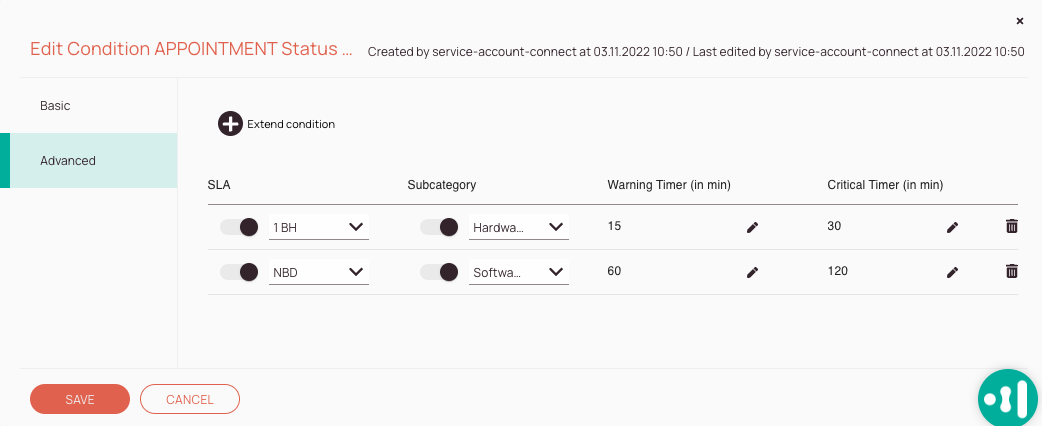Toggle the SLA switch for 1 BH
This screenshot has height=426, width=1042.
(x=239, y=227)
